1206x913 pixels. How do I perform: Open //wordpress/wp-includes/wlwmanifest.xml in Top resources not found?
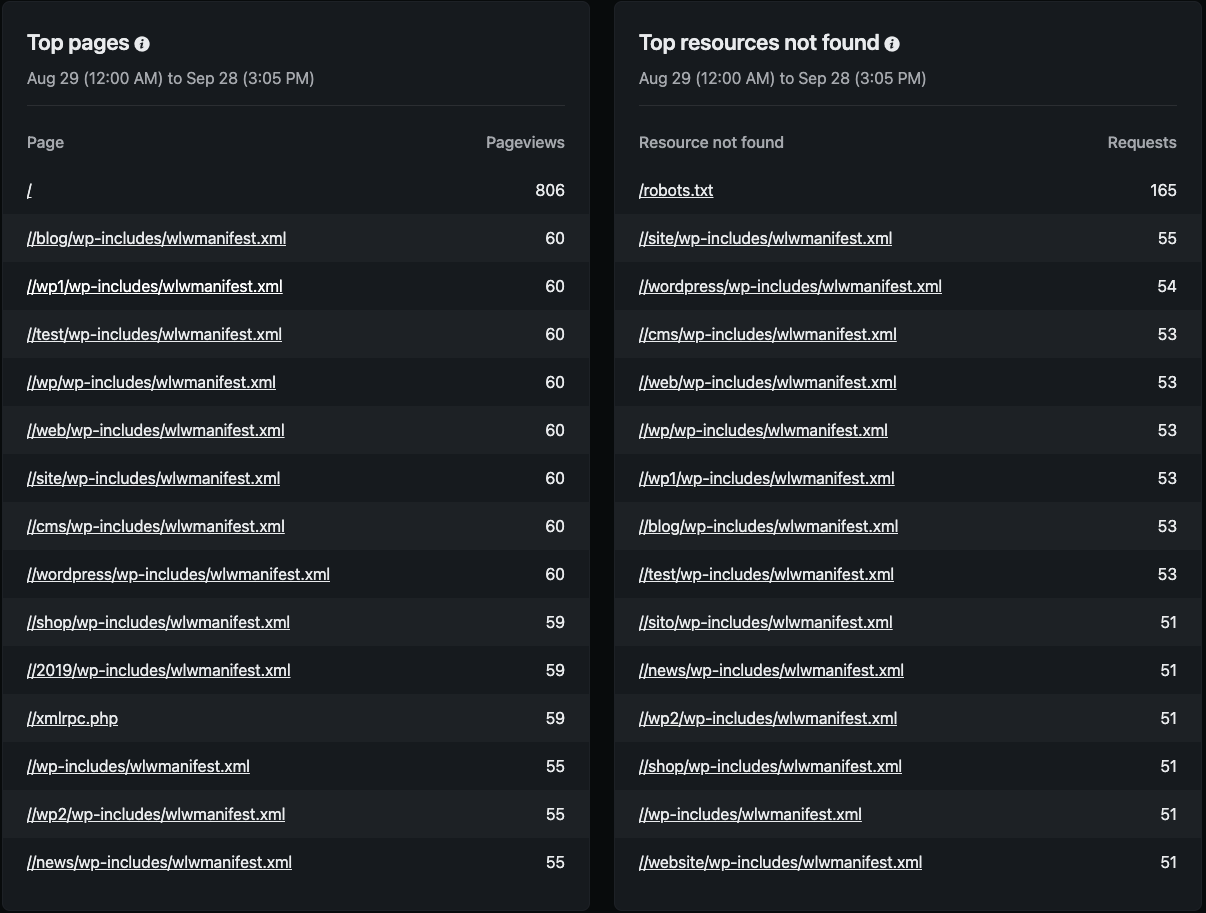click(790, 286)
